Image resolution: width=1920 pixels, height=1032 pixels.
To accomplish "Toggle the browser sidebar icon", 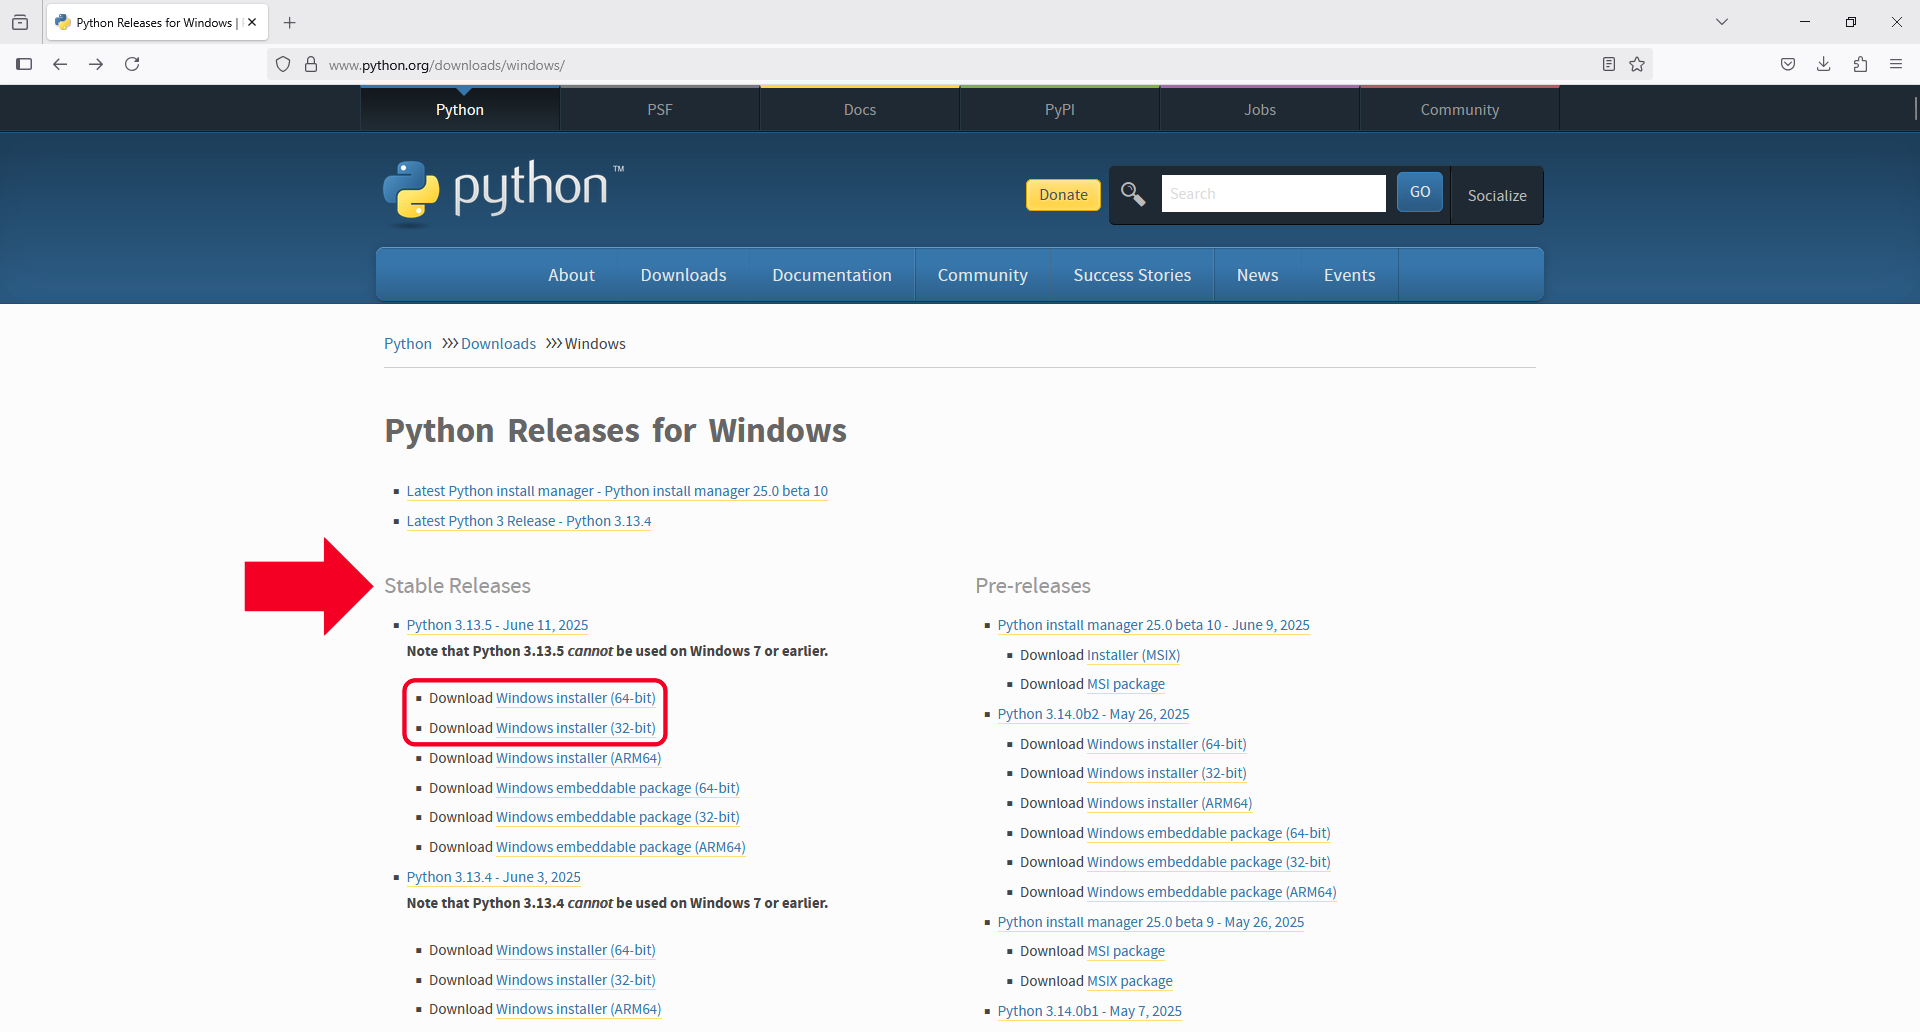I will (x=24, y=64).
